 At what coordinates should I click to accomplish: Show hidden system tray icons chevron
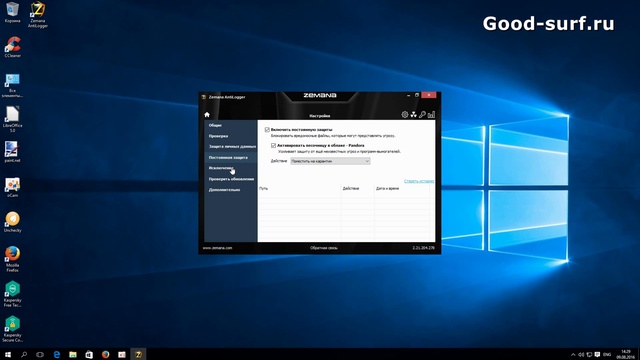573,355
